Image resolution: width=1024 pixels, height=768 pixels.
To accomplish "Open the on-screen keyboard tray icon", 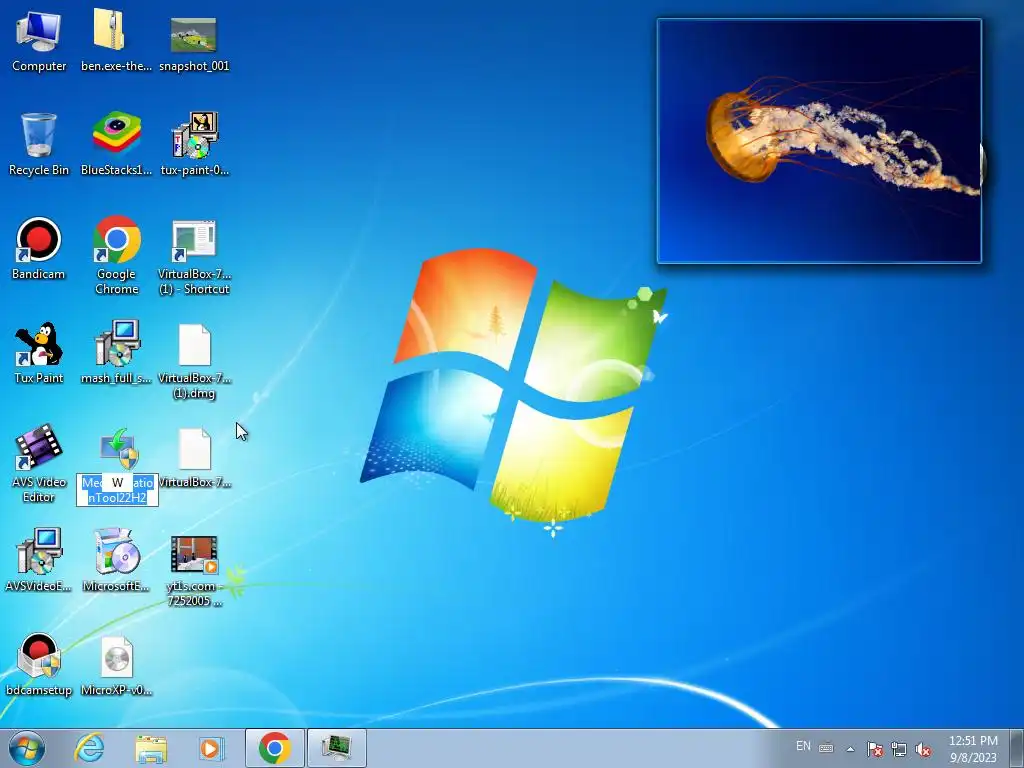I will (826, 748).
